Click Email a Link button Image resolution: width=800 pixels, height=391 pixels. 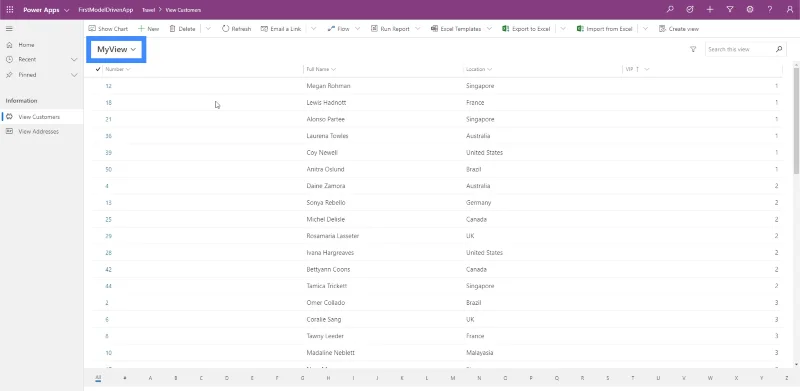(281, 29)
